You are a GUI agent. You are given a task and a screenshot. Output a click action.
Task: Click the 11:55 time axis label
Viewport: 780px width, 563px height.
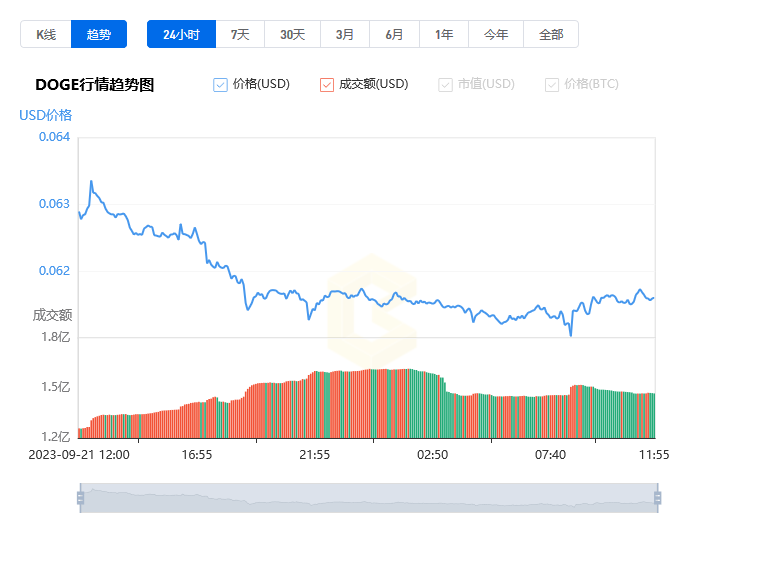654,455
